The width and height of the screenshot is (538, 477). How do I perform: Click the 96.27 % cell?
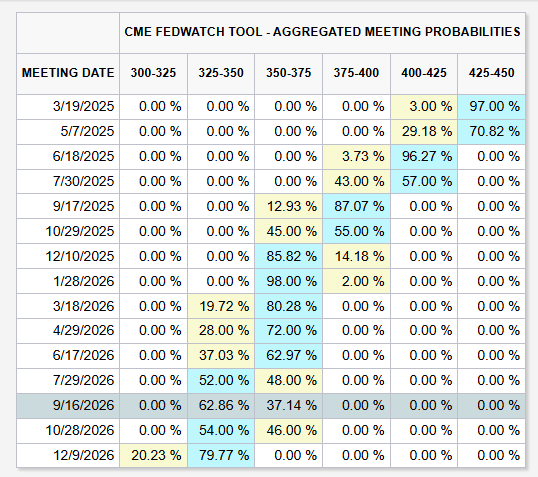(424, 157)
